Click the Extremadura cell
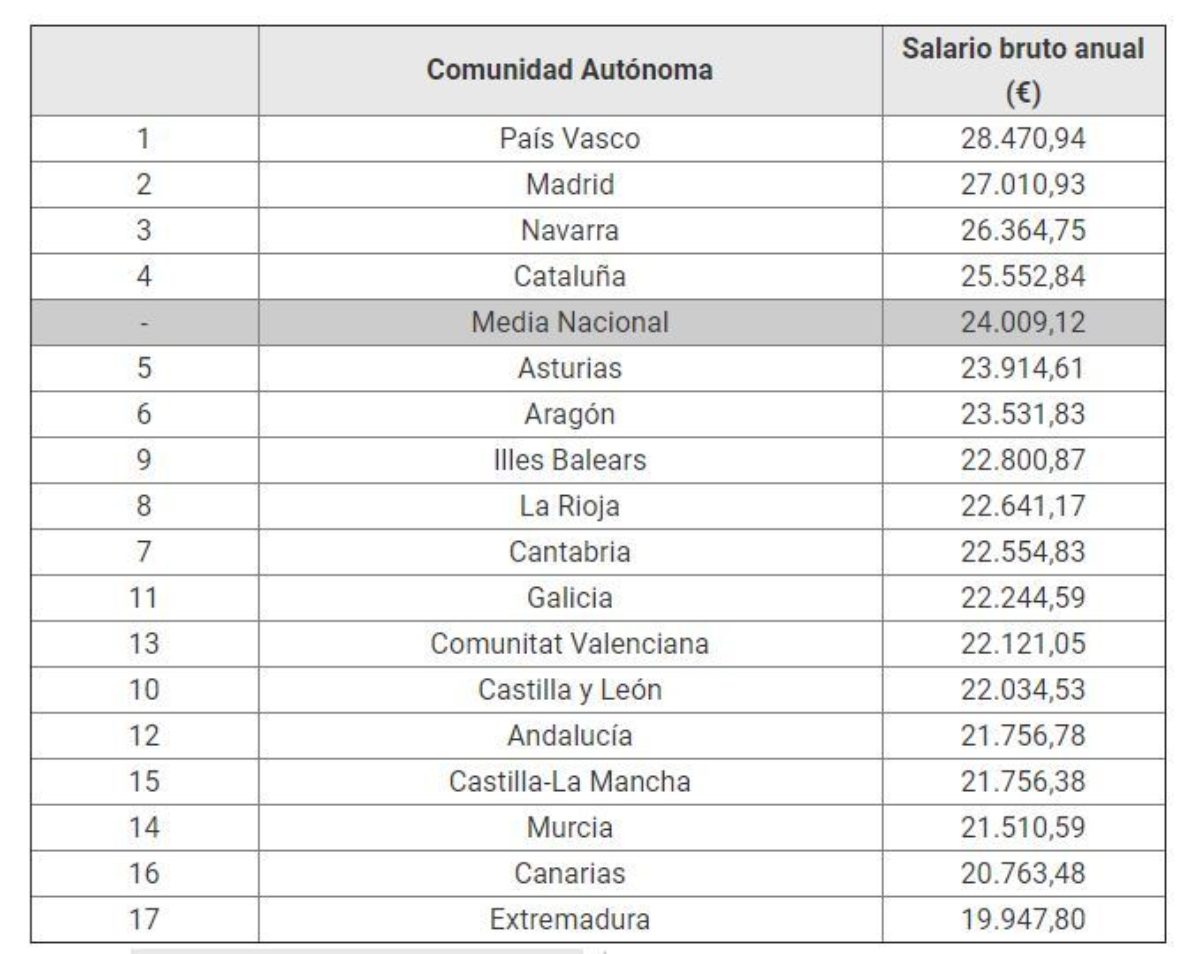The height and width of the screenshot is (954, 1200). (569, 919)
